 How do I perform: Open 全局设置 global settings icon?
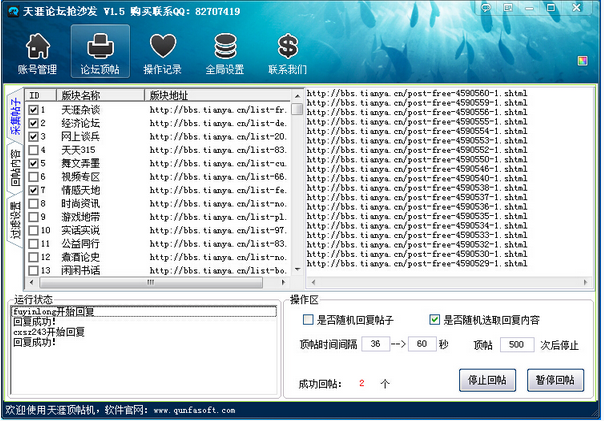(x=225, y=53)
